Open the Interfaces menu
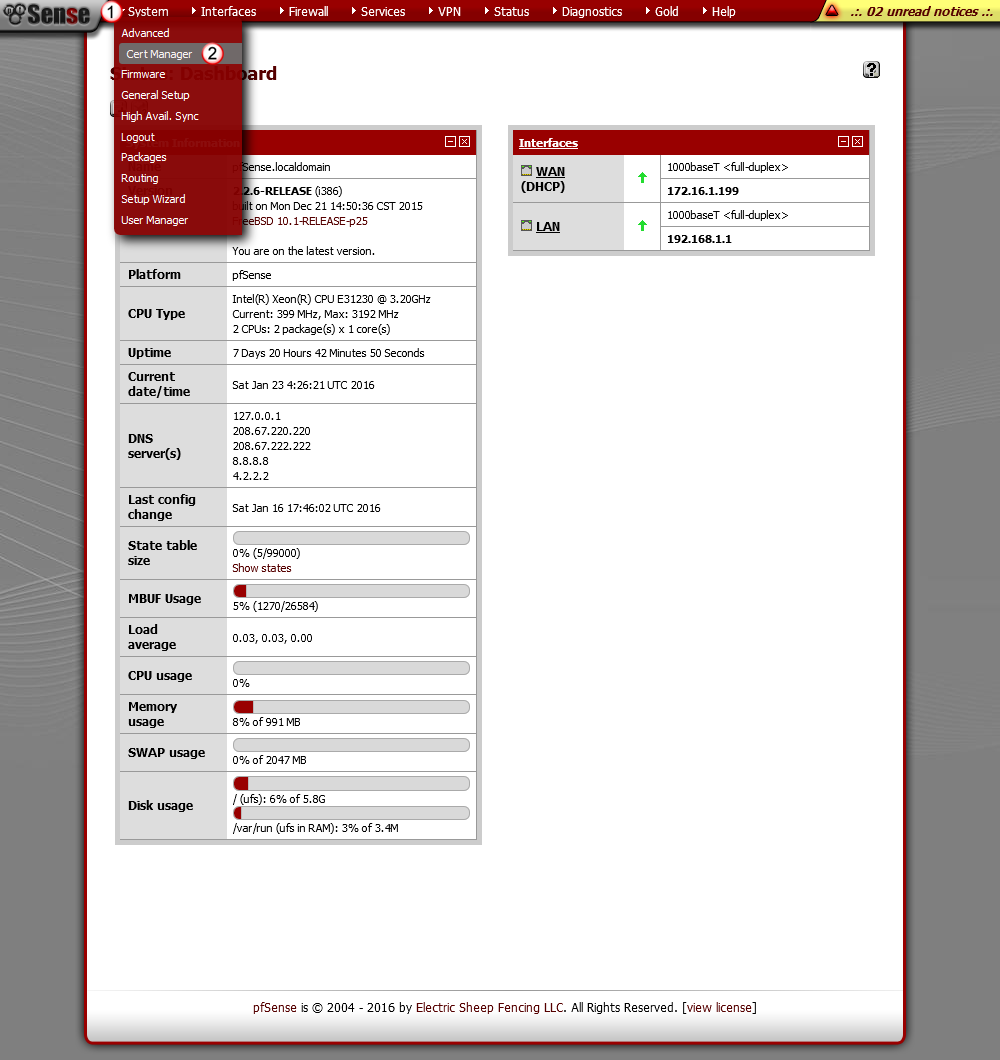The width and height of the screenshot is (1000, 1060). pos(228,11)
